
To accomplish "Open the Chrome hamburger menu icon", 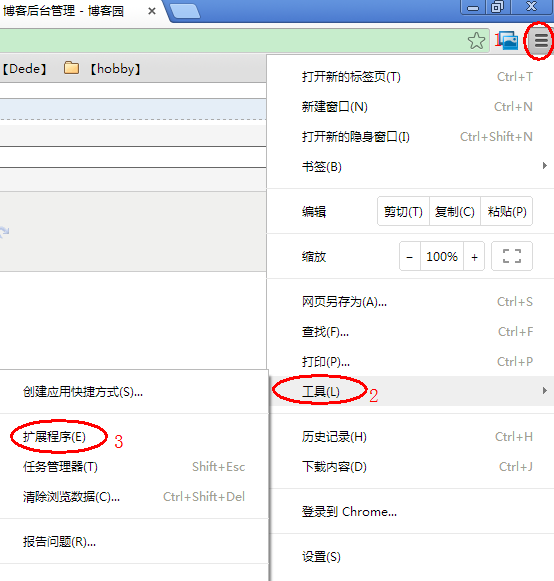I will coord(541,40).
